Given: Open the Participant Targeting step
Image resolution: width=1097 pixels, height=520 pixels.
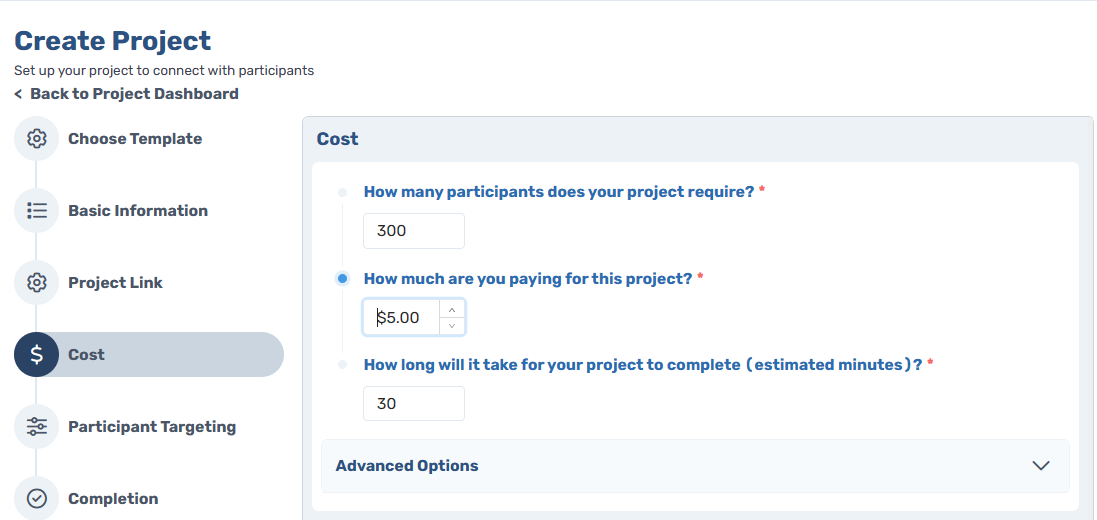Looking at the screenshot, I should click(x=152, y=427).
